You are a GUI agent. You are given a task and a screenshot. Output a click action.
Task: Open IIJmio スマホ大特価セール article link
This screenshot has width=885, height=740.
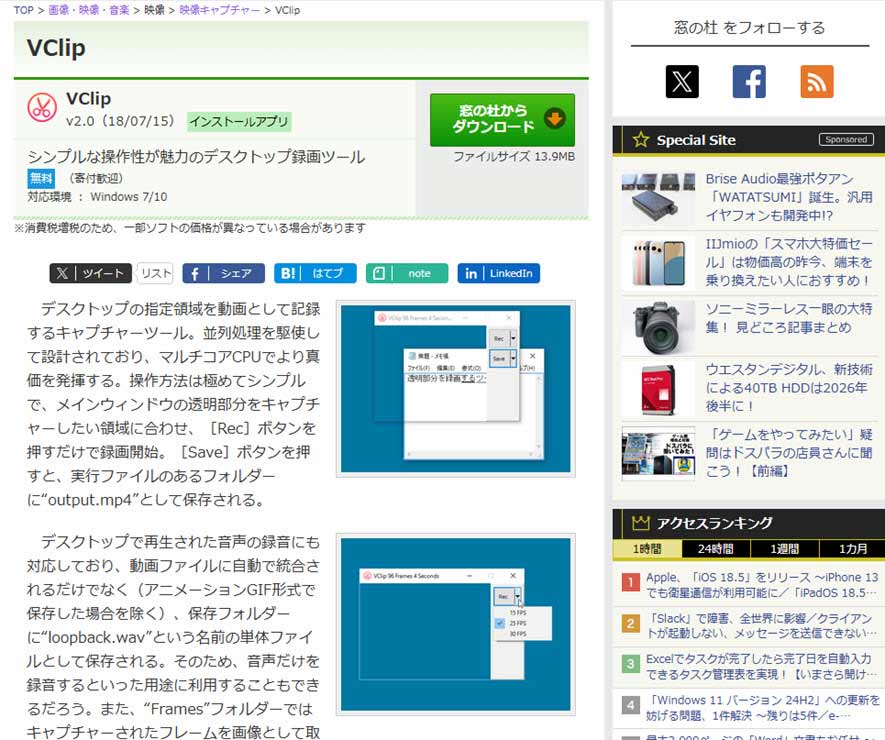(789, 262)
